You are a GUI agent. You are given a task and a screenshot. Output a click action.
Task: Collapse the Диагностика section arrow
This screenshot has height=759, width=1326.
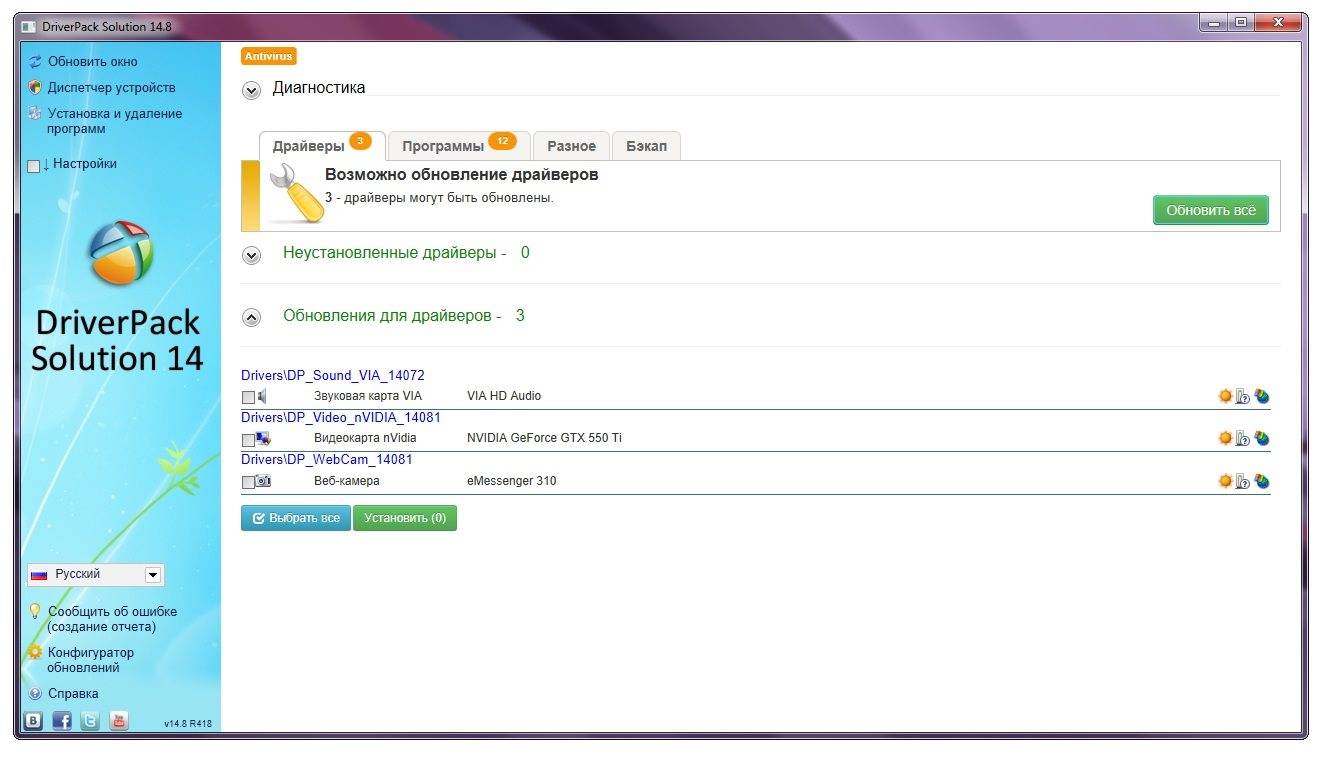(x=252, y=90)
